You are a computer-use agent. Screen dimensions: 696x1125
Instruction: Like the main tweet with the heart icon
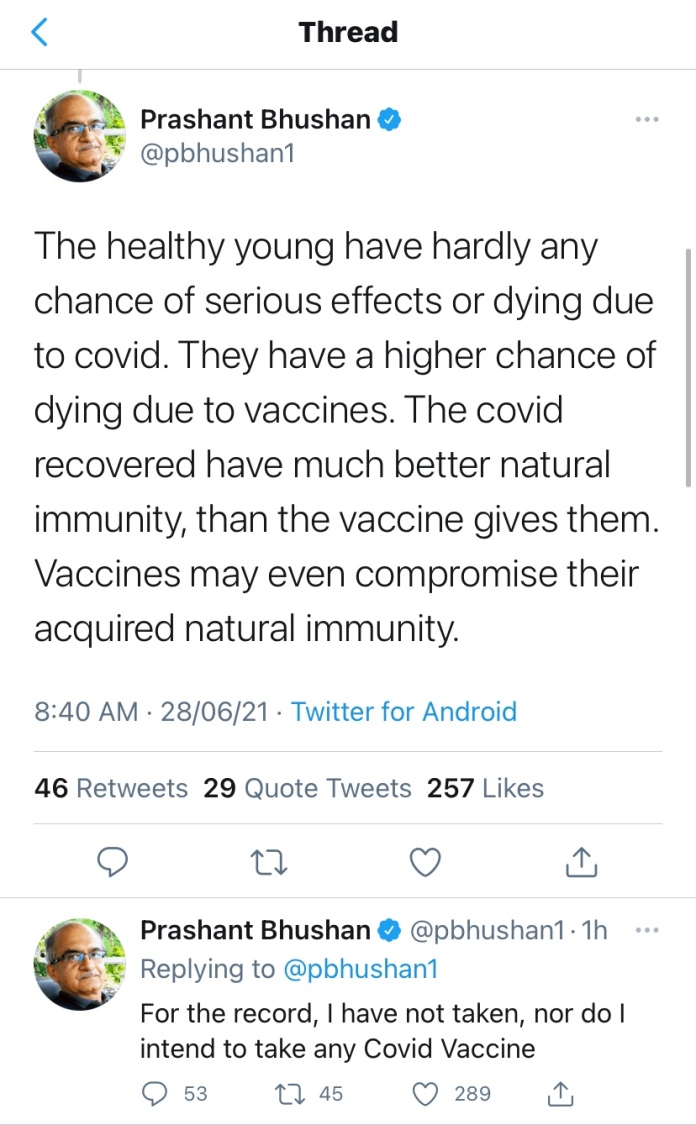click(x=426, y=860)
